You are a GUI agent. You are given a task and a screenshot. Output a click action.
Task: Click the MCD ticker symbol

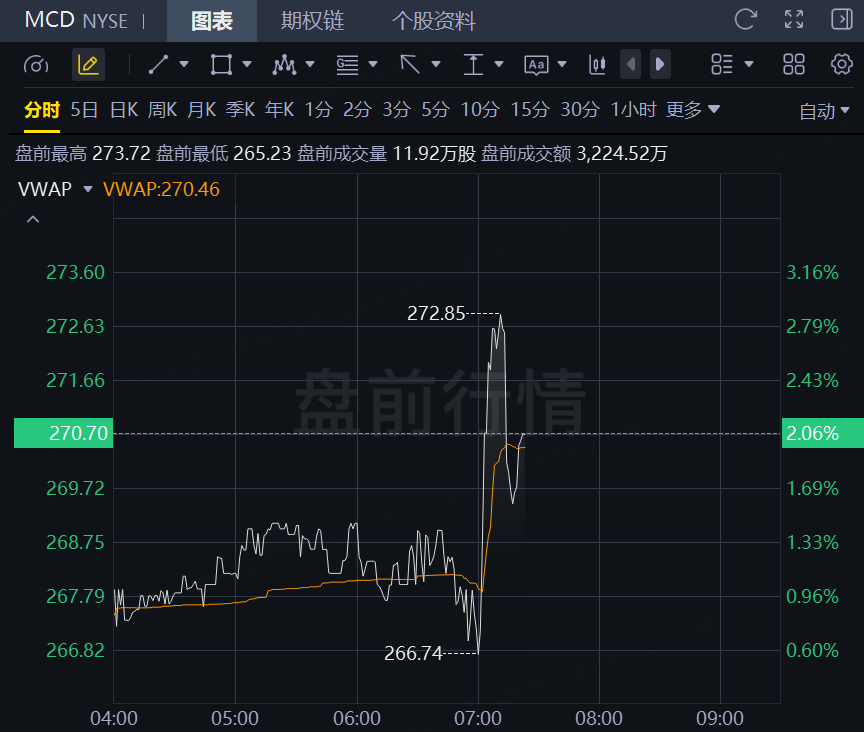pos(50,20)
